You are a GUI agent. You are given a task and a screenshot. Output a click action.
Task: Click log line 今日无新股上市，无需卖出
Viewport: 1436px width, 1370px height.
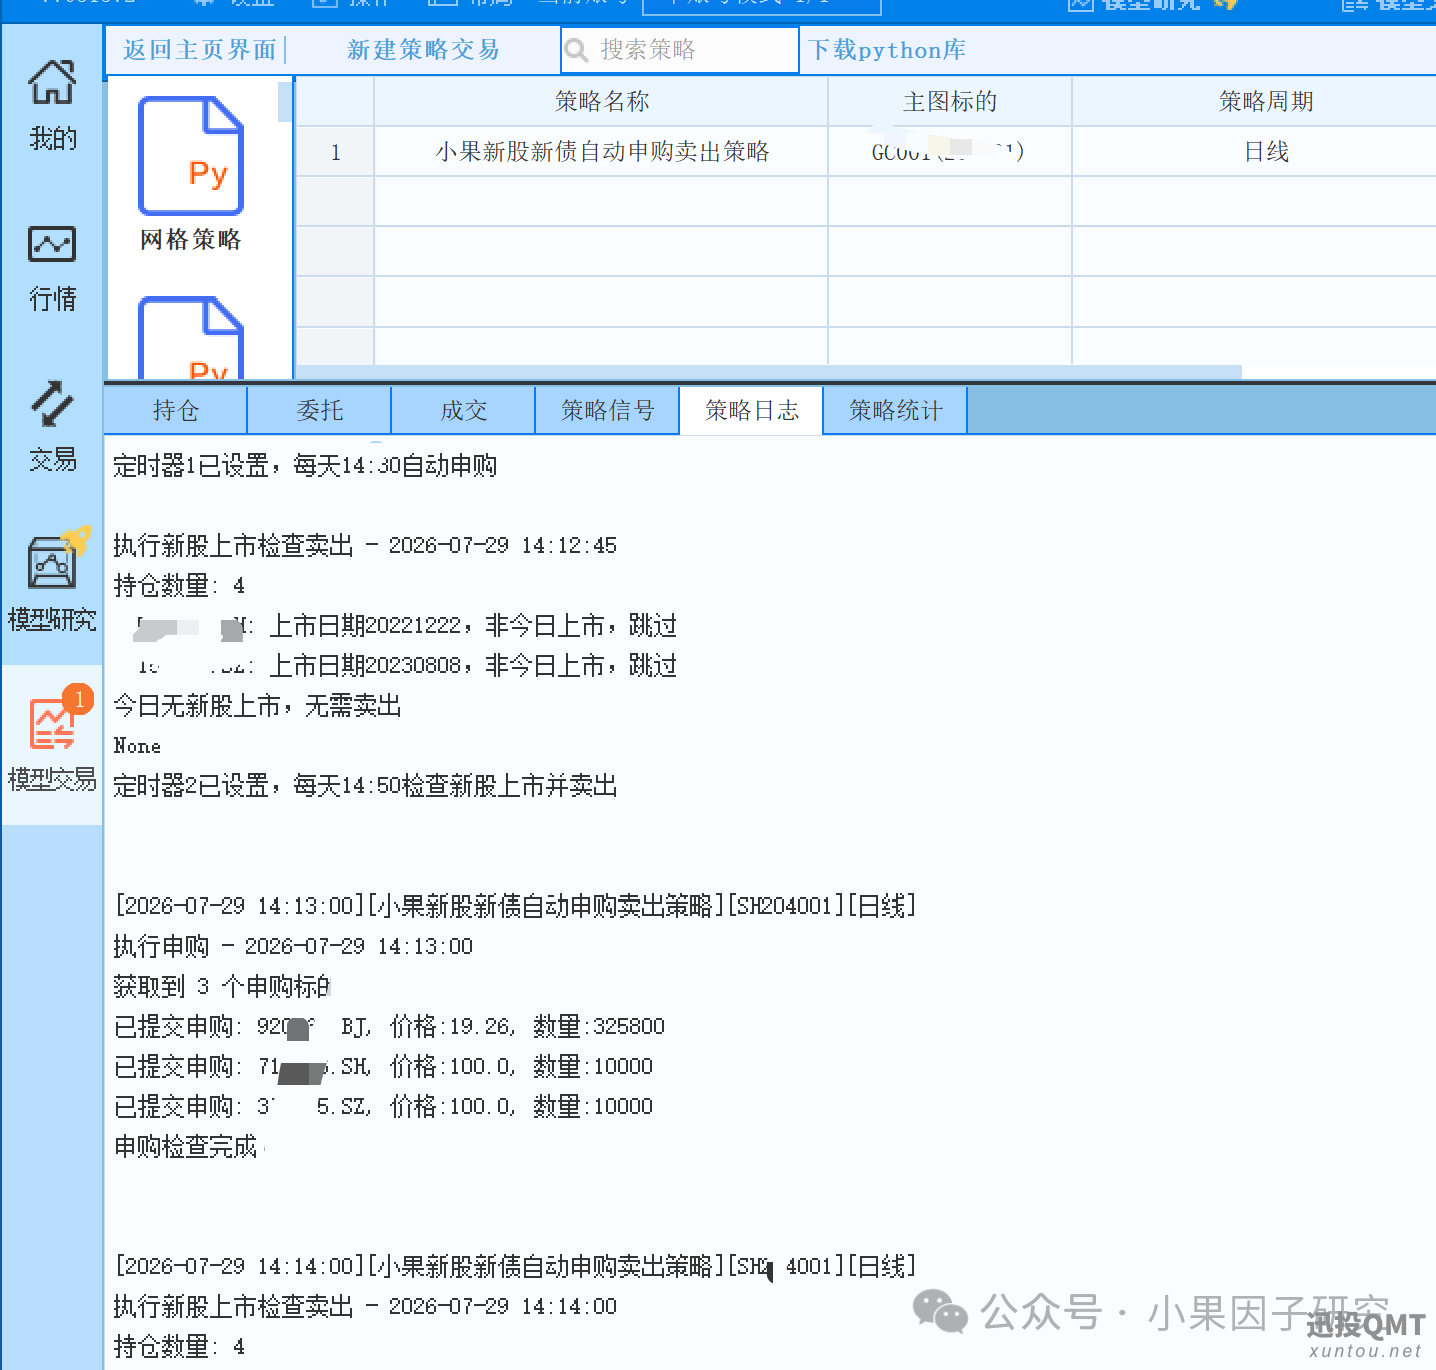tap(257, 706)
